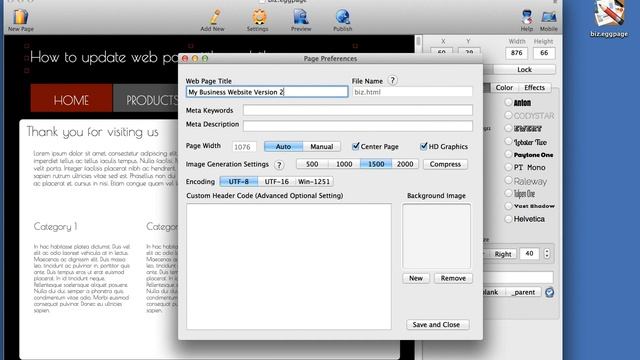Choose 1000 image generation size
Screen dimensions: 640x360
pos(344,164)
